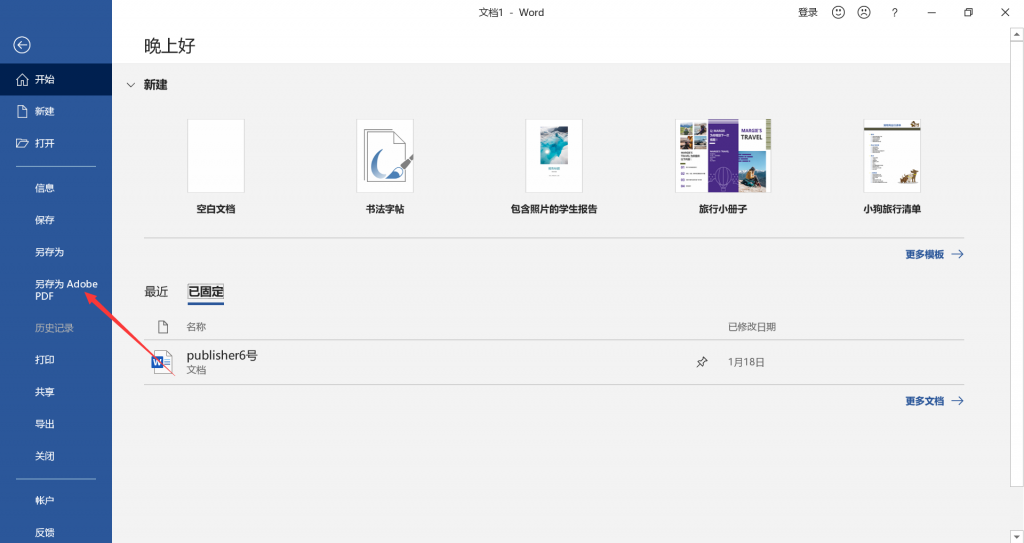The height and width of the screenshot is (543, 1024).
Task: Select the 空白文档 template thumbnail
Action: [216, 156]
